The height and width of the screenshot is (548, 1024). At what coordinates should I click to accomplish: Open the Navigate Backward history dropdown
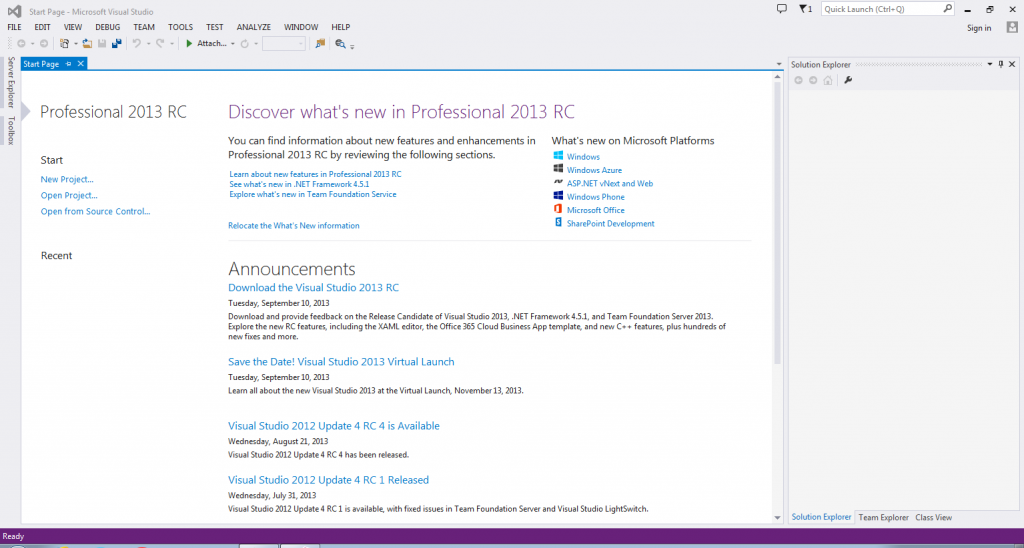(32, 44)
